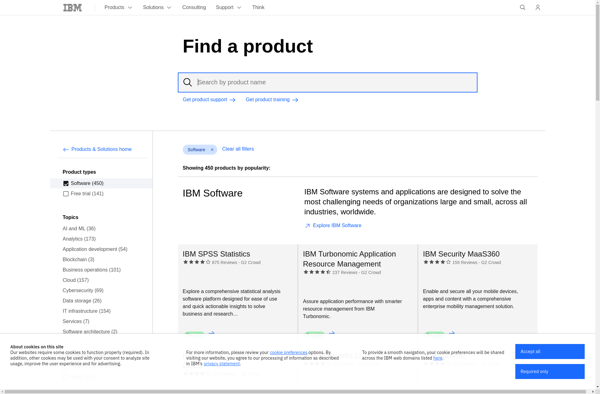Screen dimensions: 600x394
Task: Click the arrow on IBM Turbonomic card
Action: click(332, 333)
